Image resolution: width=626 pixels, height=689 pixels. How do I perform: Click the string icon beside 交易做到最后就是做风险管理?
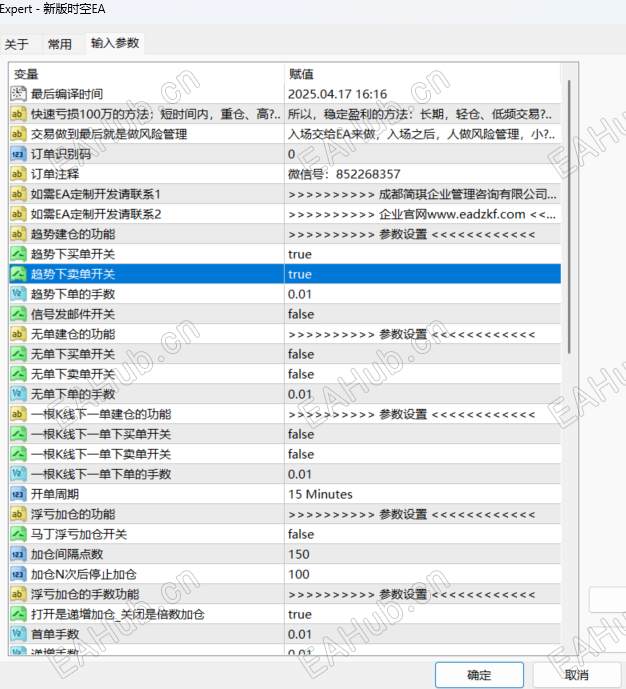click(18, 134)
